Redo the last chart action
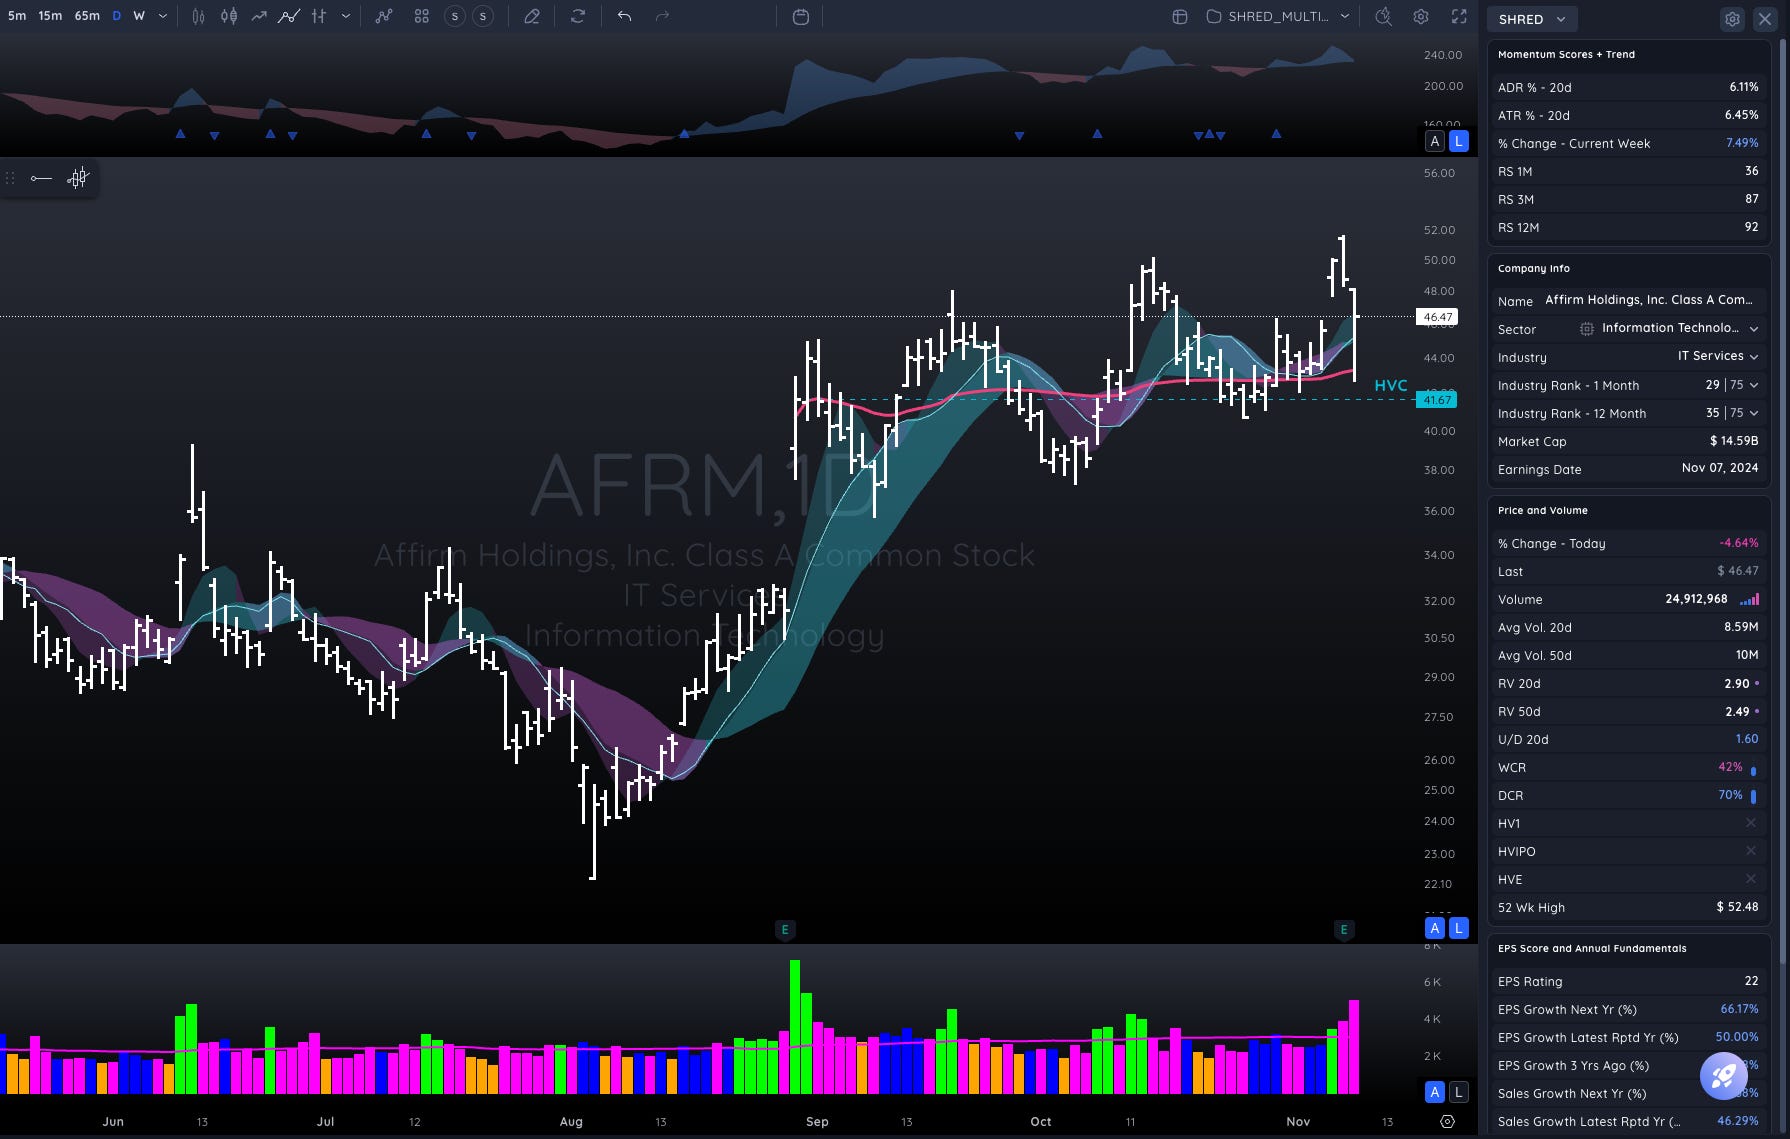The image size is (1790, 1139). pos(662,16)
